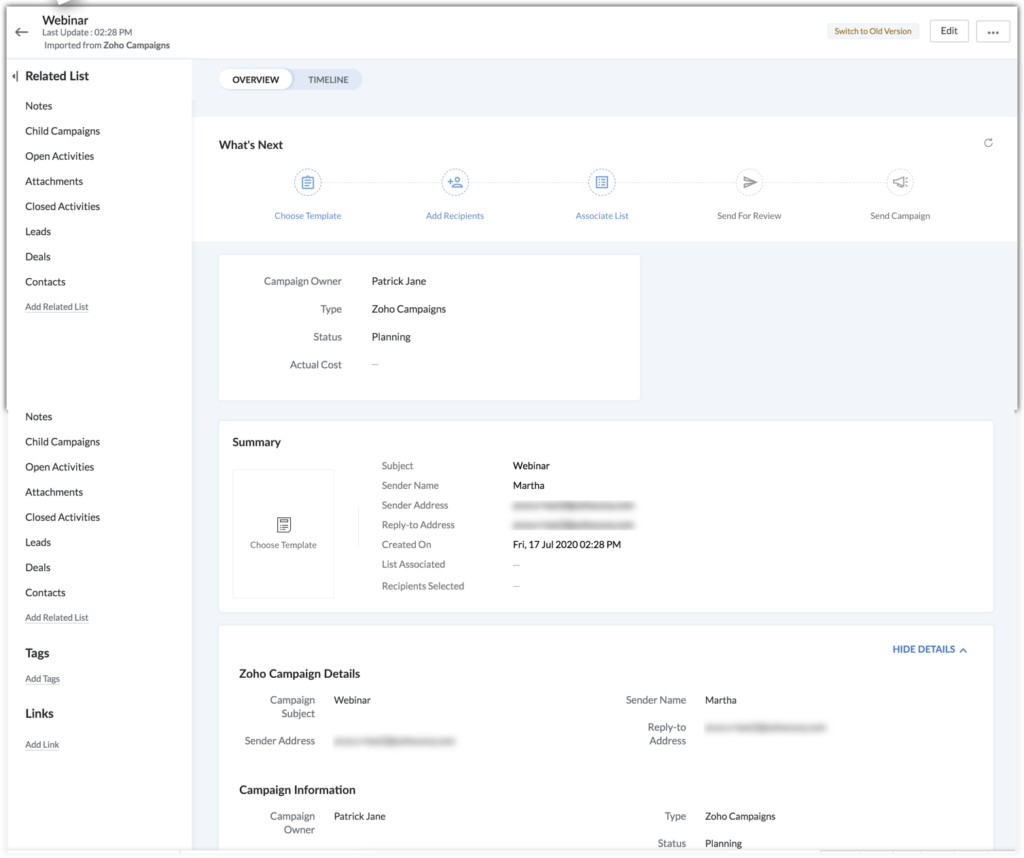Open Add Tags in the Tags section
Image resolution: width=1024 pixels, height=858 pixels.
(42, 678)
